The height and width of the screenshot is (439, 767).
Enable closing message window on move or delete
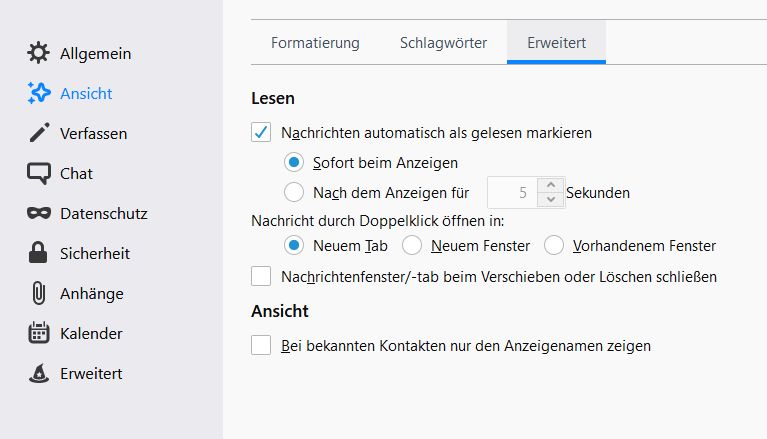[x=261, y=276]
